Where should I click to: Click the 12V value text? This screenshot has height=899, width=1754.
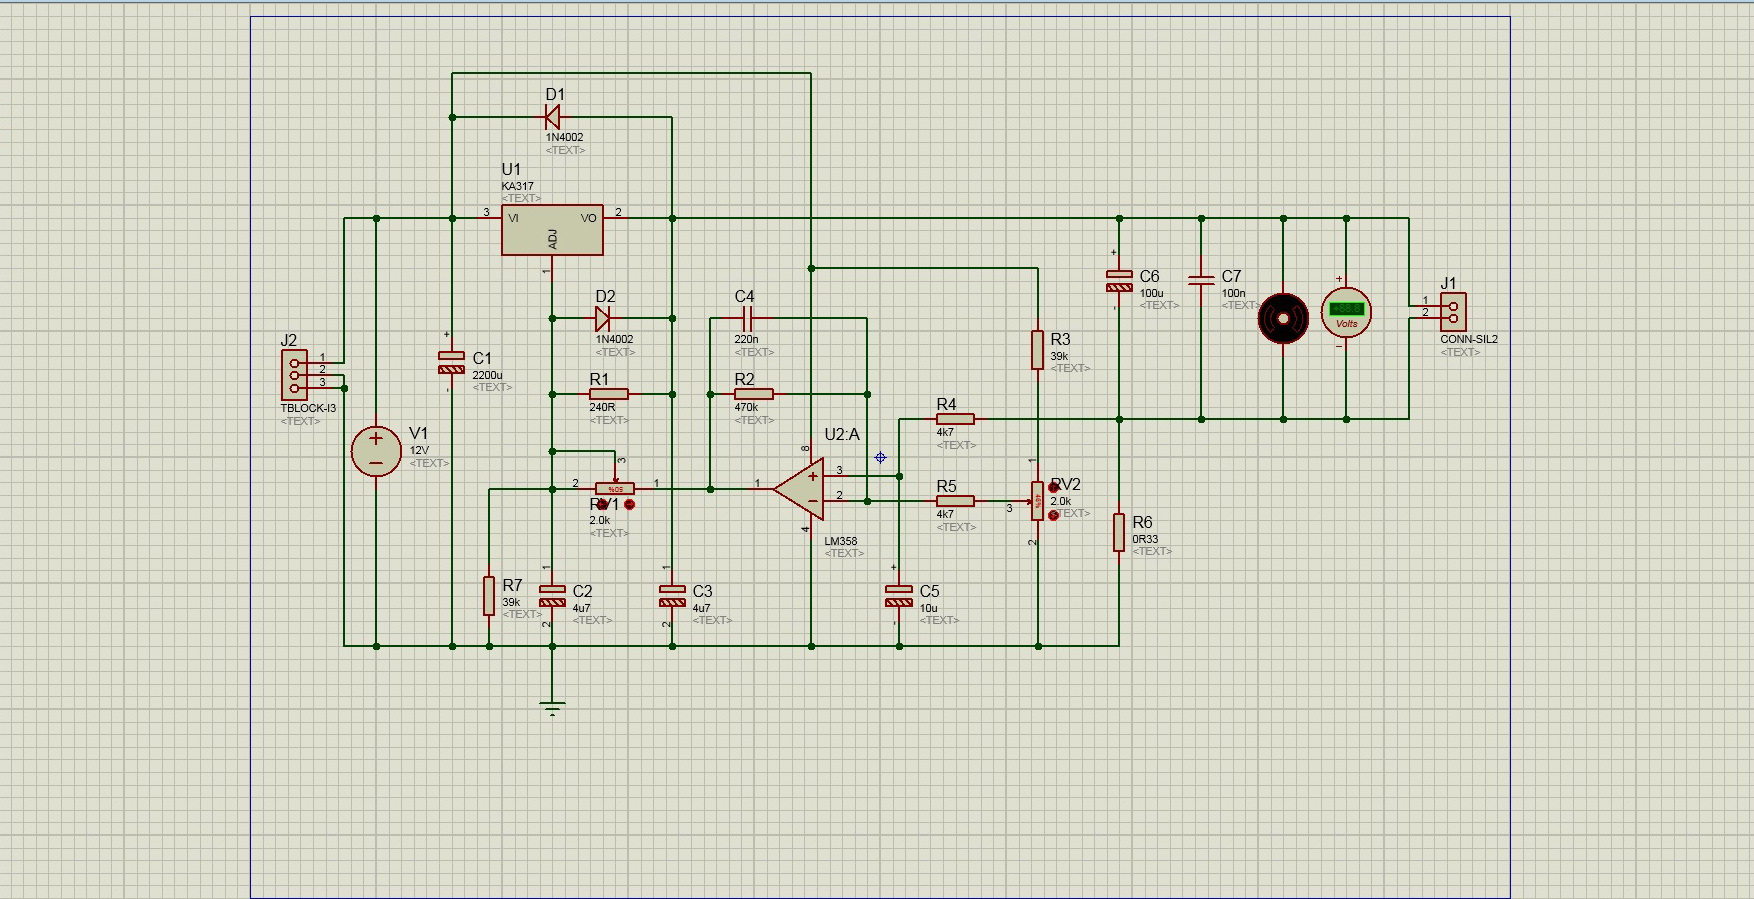click(419, 450)
